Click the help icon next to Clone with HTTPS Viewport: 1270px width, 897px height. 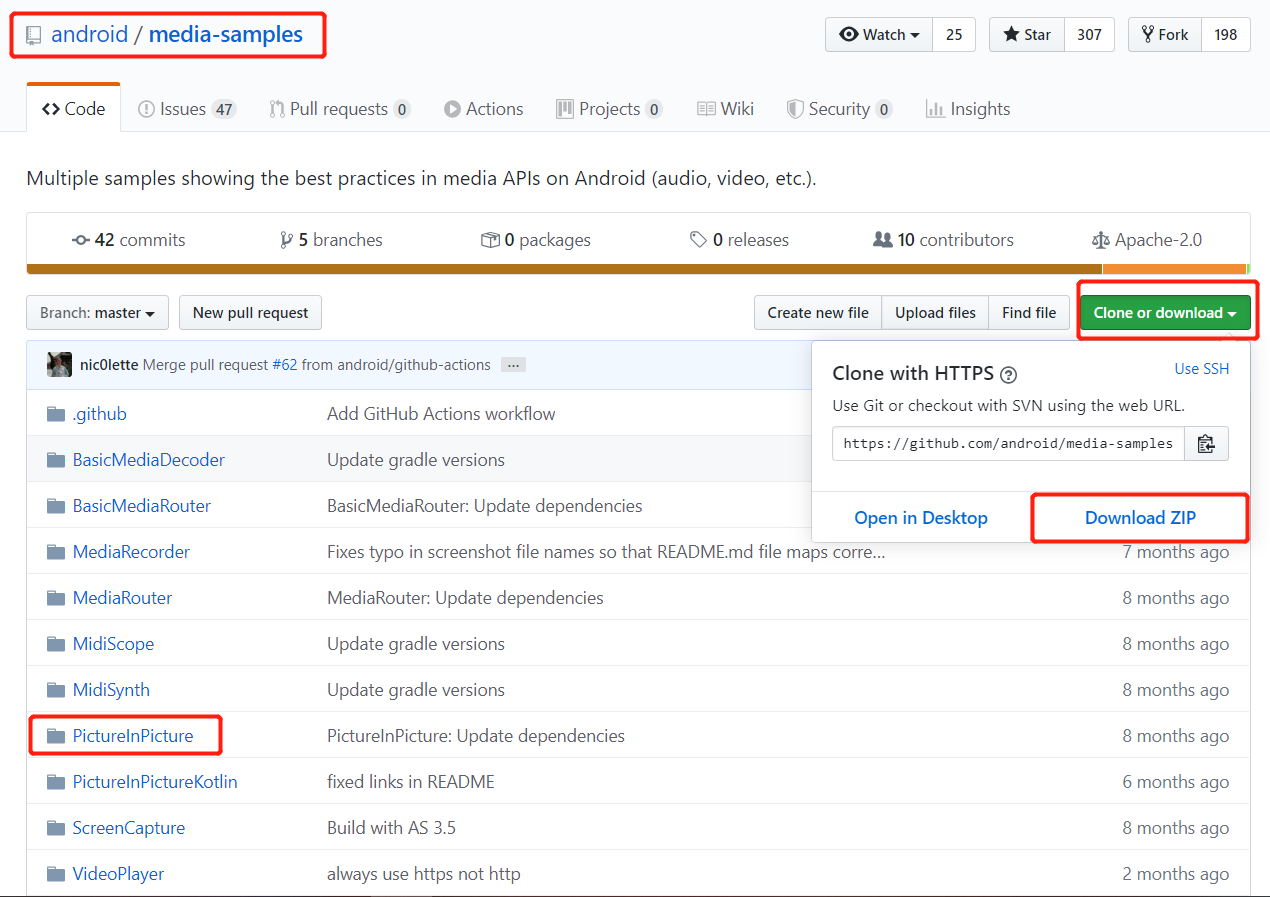click(x=1009, y=375)
